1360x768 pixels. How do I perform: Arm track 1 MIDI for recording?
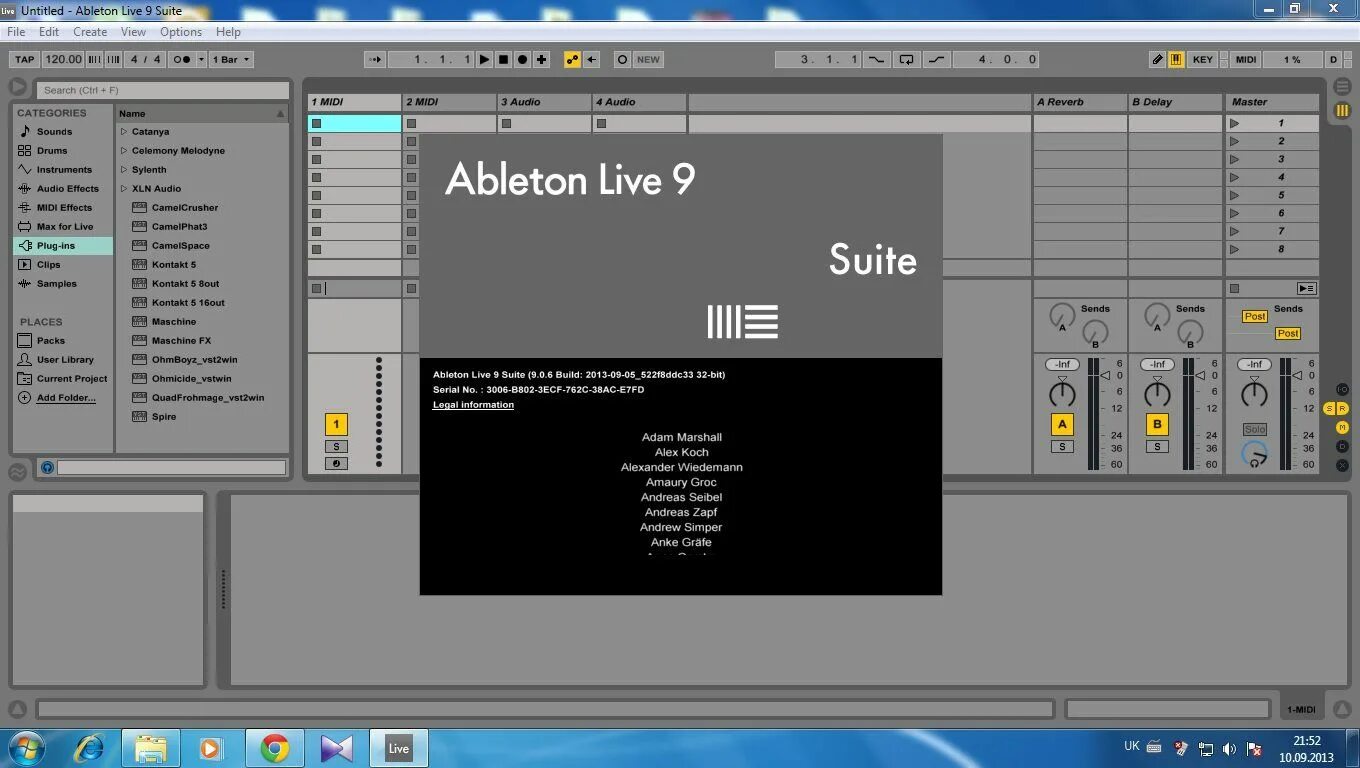[x=336, y=463]
